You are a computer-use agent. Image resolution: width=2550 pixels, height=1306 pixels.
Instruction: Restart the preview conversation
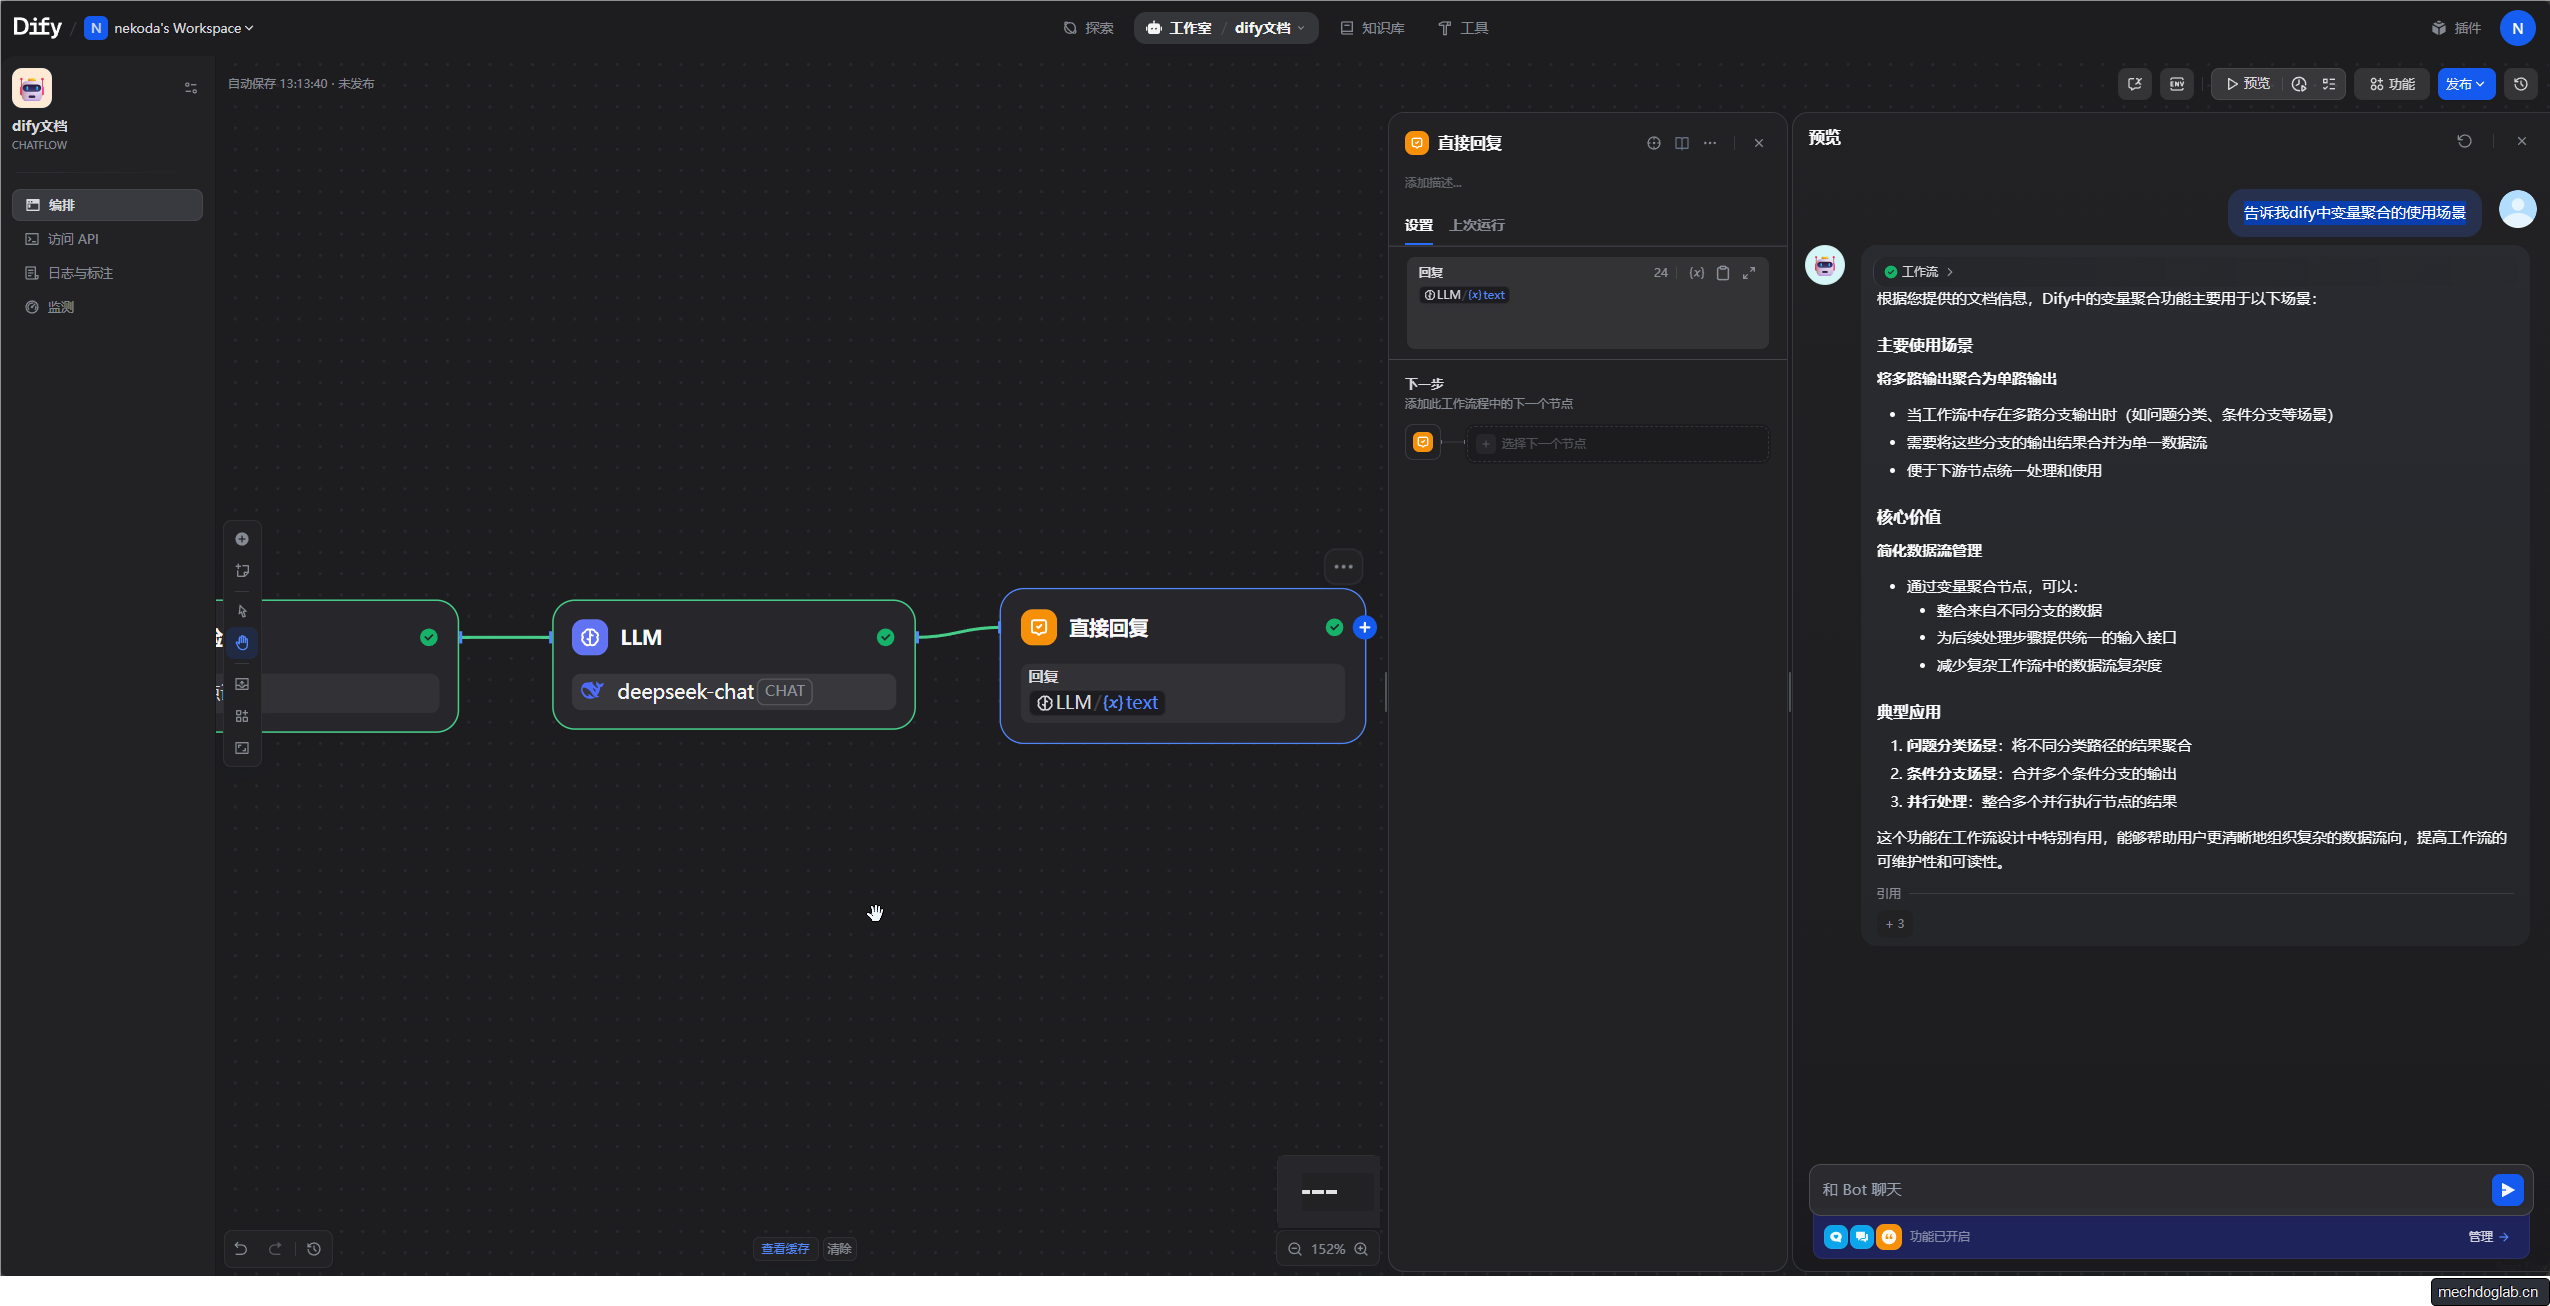click(2464, 141)
